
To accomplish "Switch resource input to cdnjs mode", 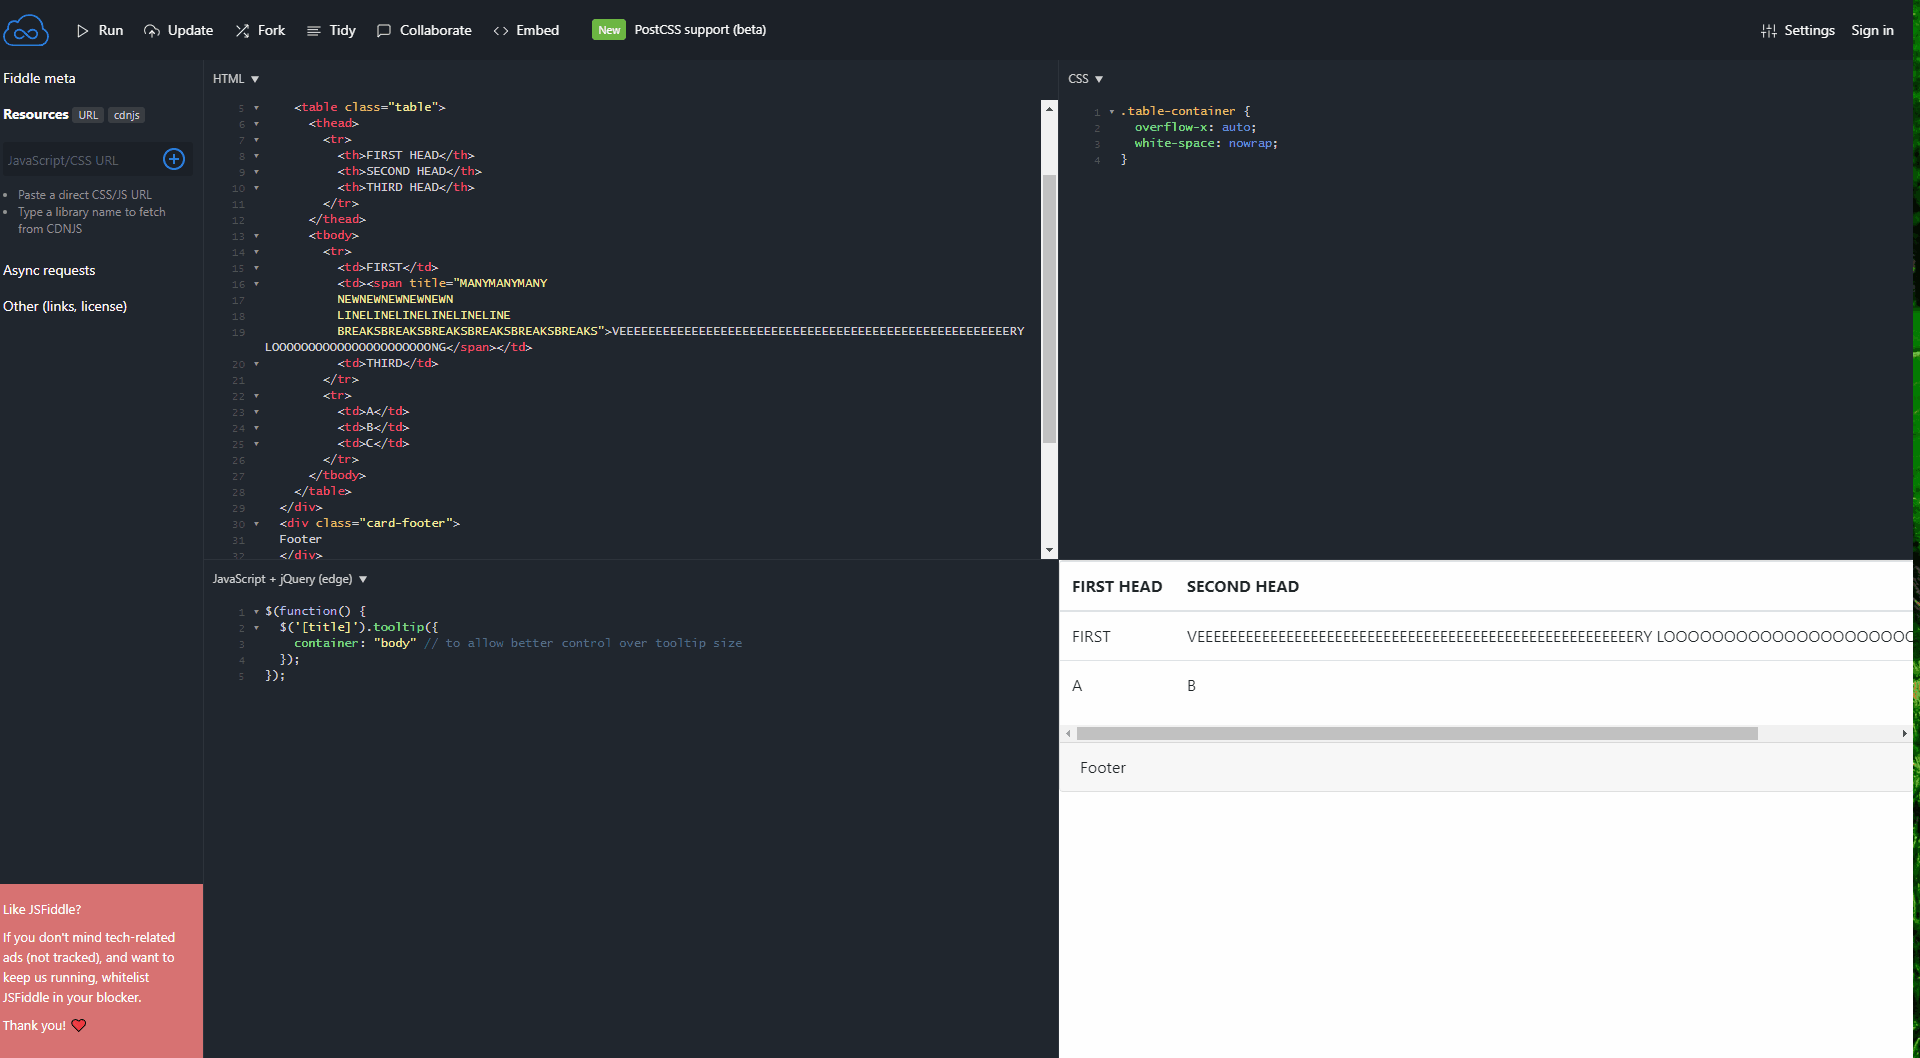I will [126, 115].
